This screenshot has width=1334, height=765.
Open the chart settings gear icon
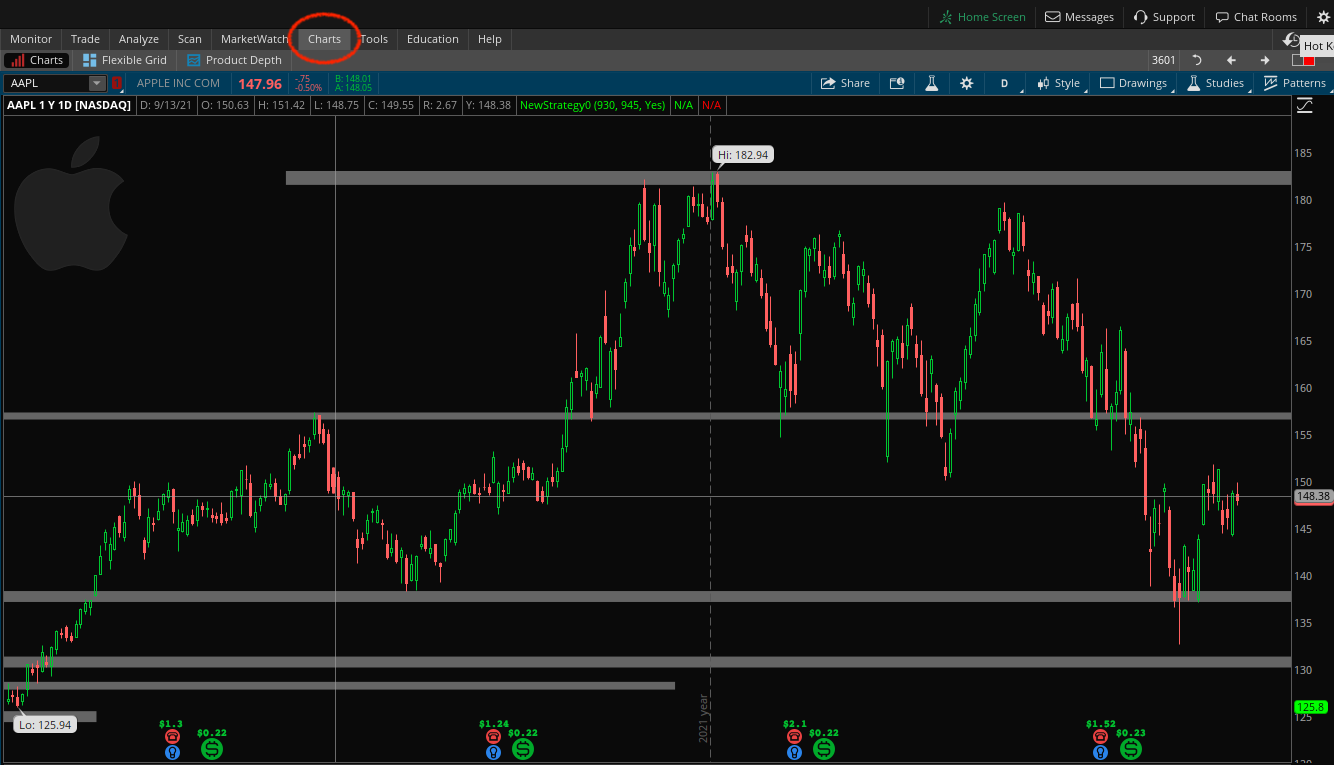[x=966, y=83]
